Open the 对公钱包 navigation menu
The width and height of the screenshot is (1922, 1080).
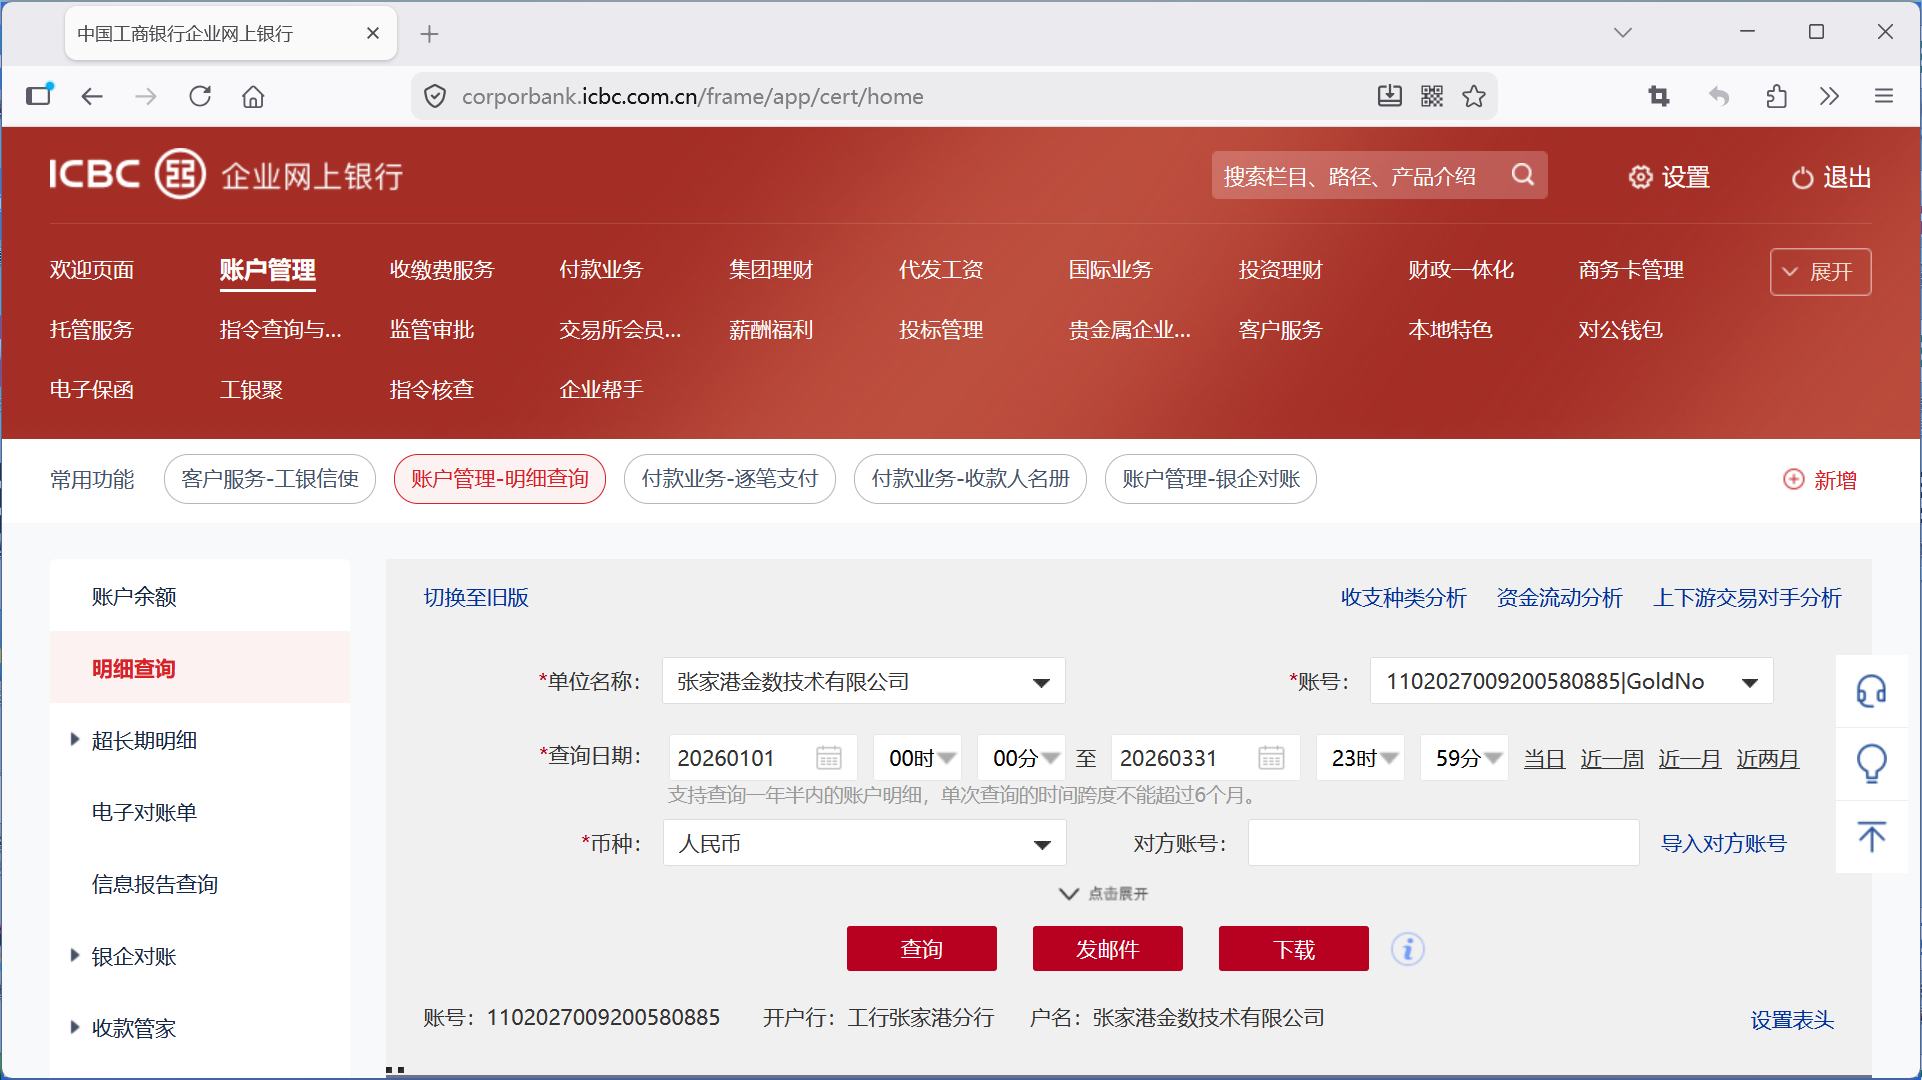click(x=1621, y=329)
